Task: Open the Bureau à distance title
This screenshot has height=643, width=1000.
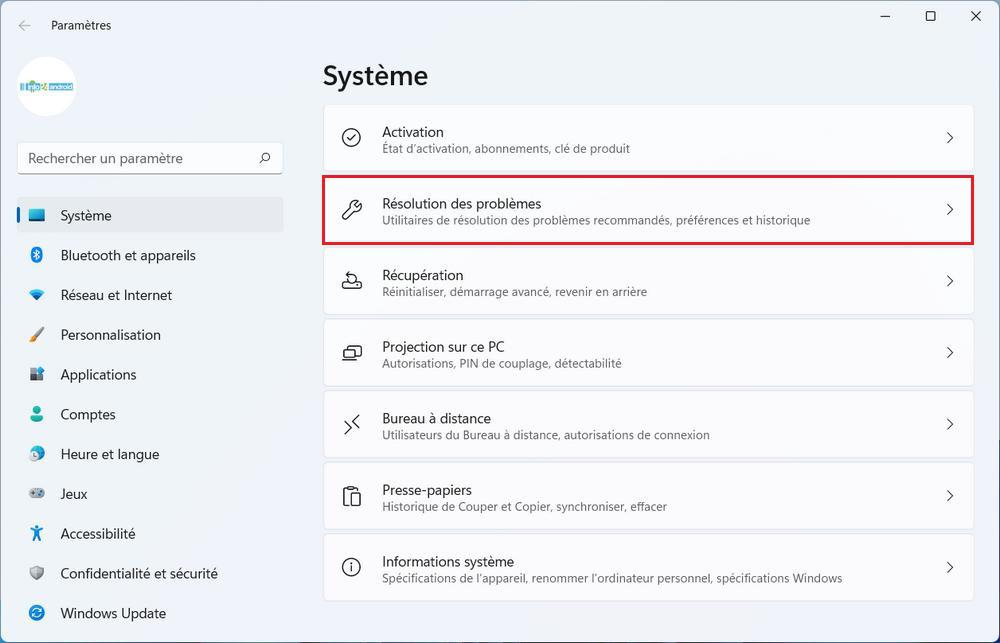Action: coord(436,418)
